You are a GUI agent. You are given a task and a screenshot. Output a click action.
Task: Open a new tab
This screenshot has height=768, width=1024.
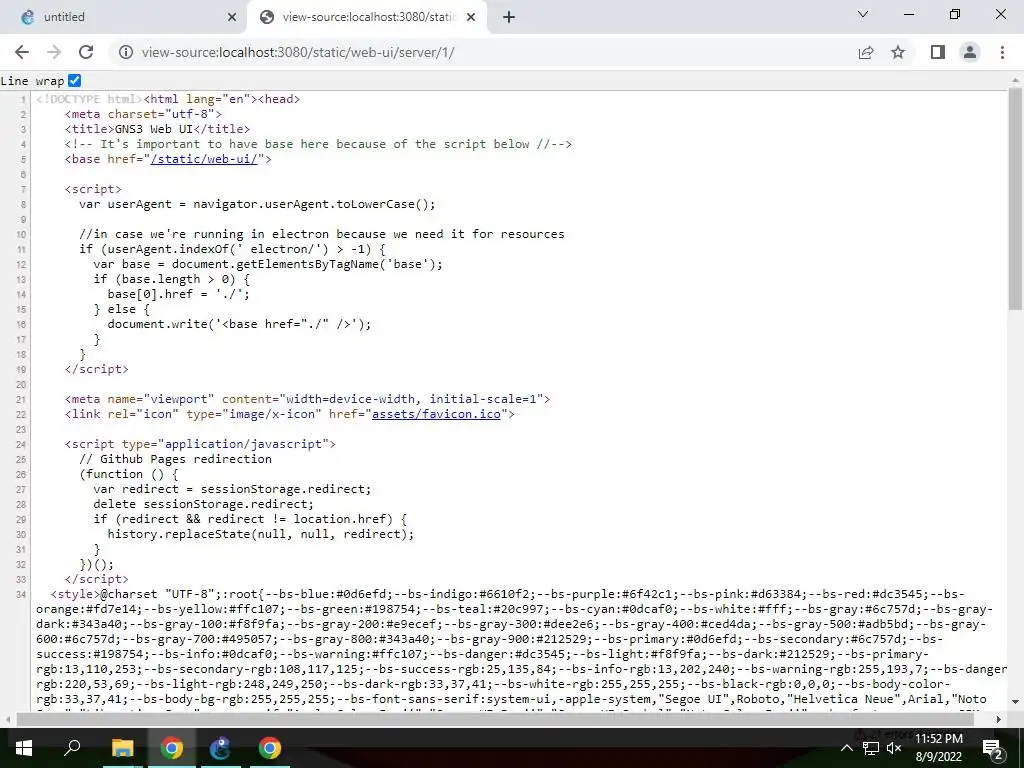click(509, 17)
